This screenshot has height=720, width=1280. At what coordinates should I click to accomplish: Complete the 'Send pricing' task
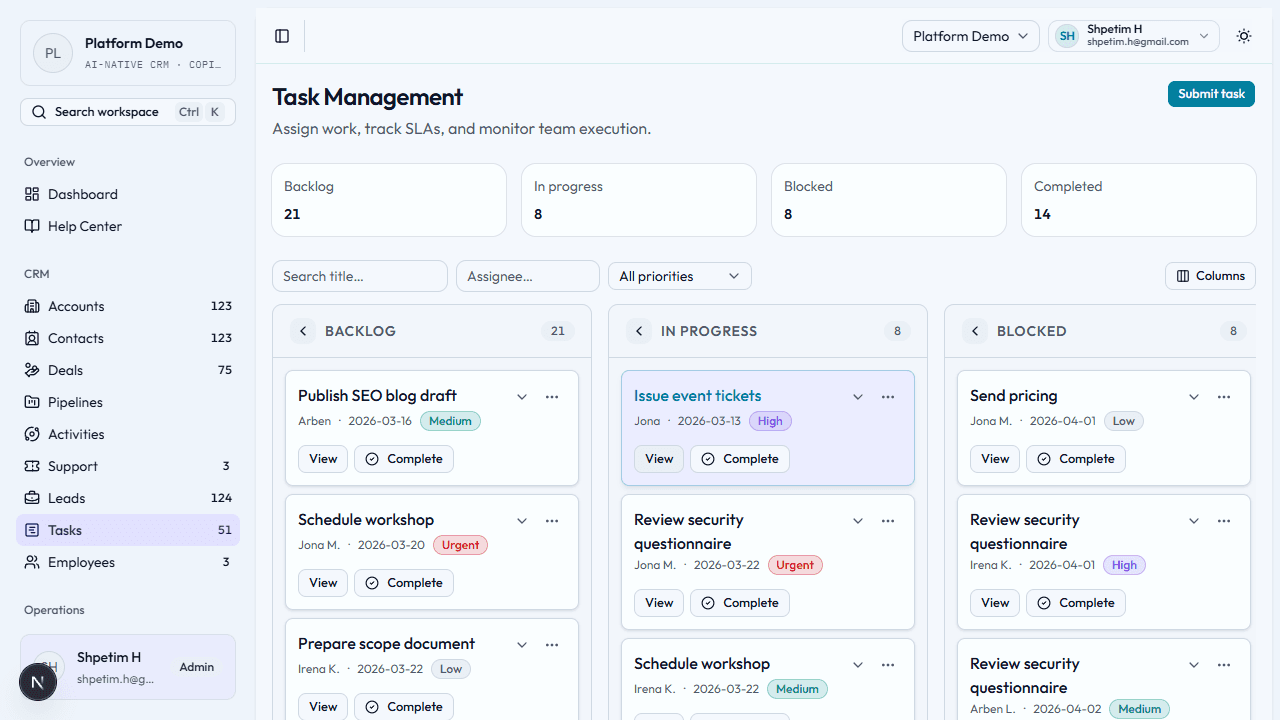[1076, 458]
